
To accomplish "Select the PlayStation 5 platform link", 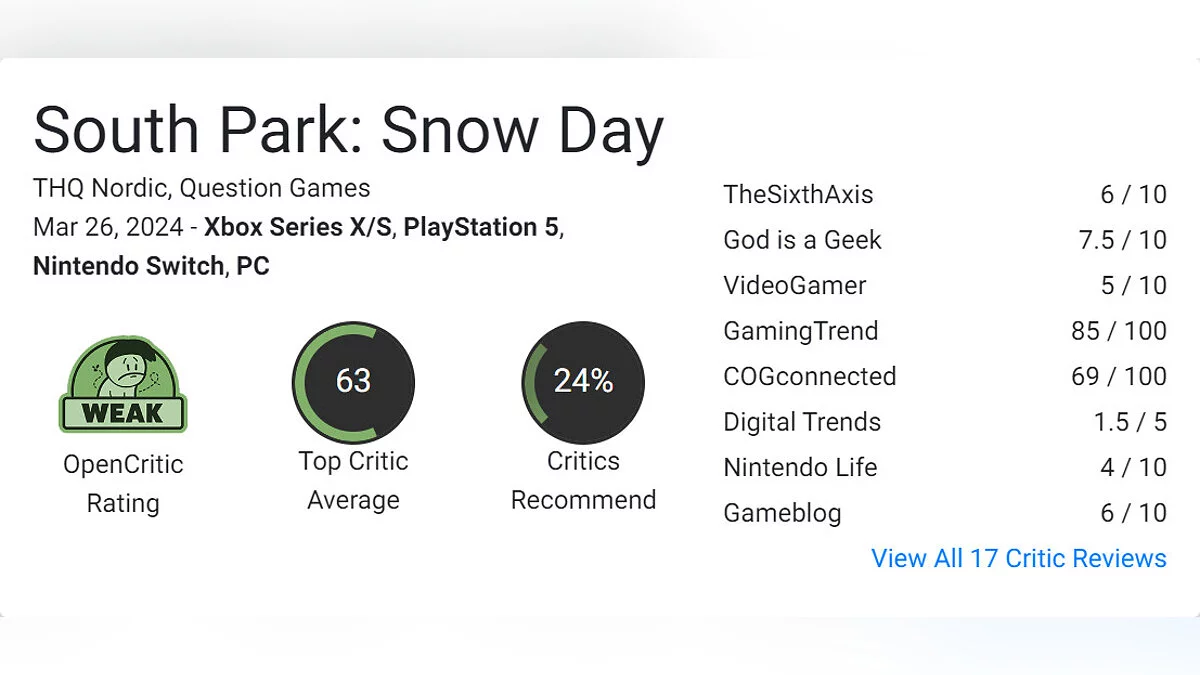I will pos(481,227).
